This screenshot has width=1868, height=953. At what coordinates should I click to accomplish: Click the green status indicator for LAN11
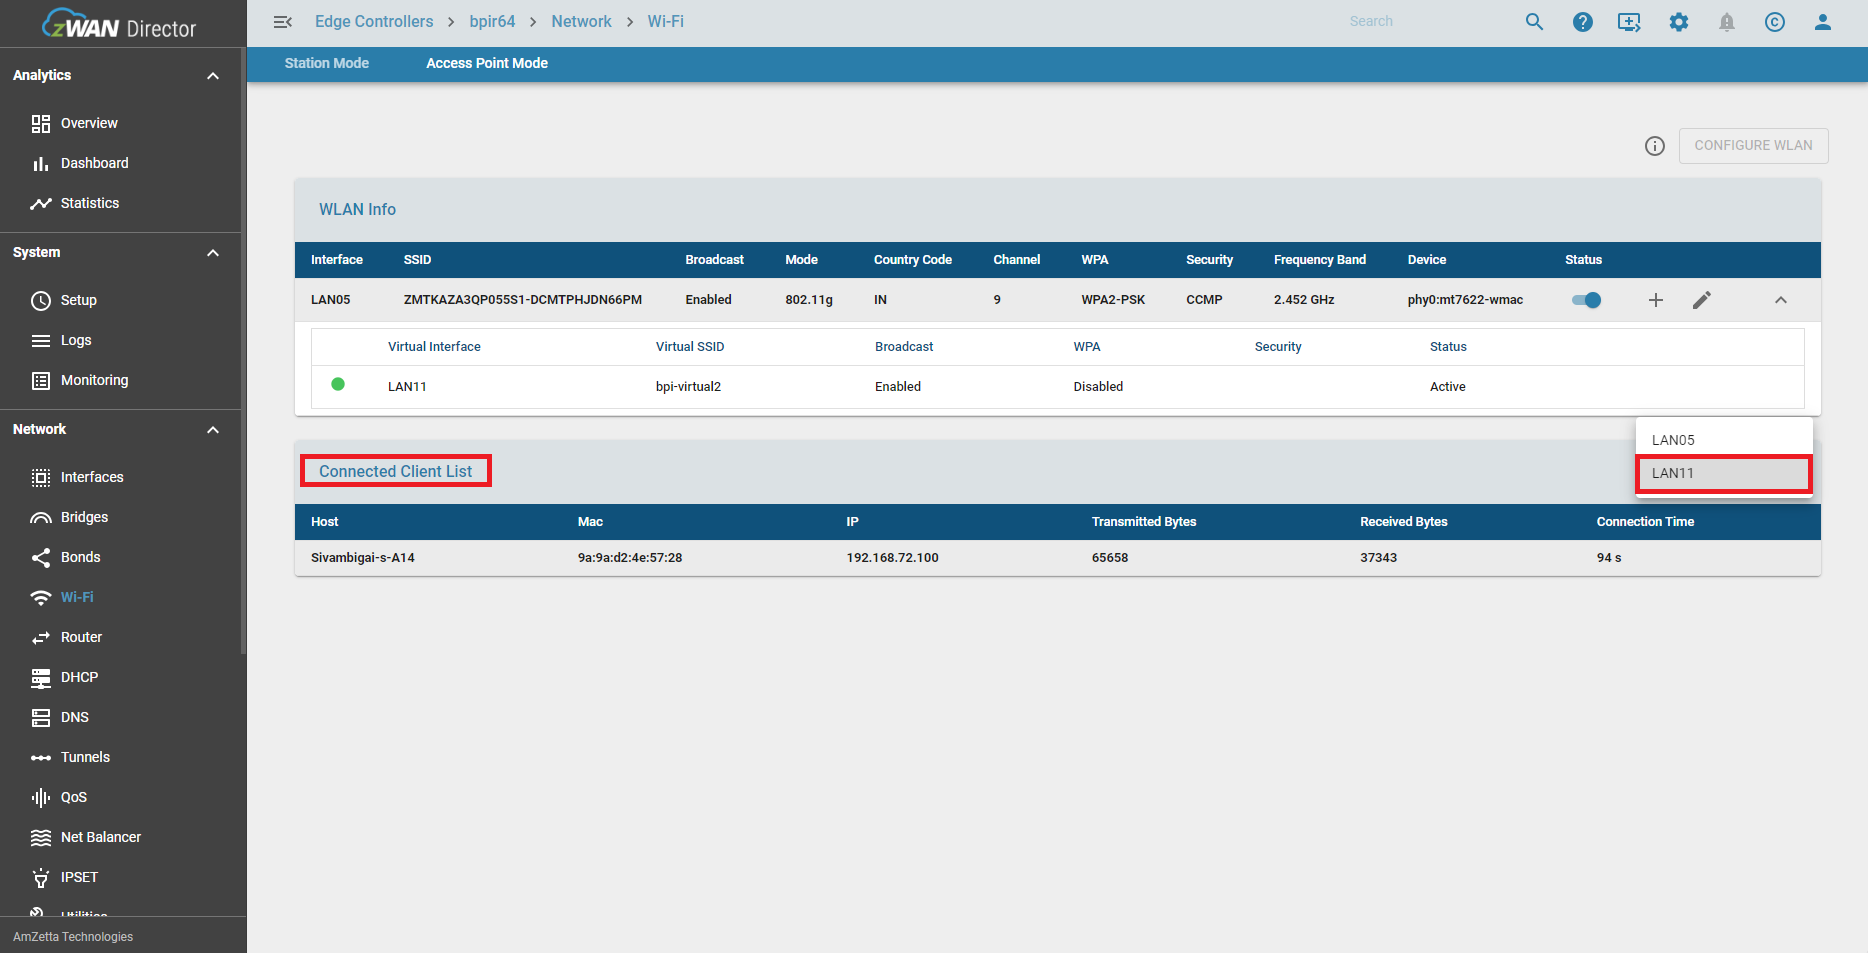pyautogui.click(x=338, y=384)
